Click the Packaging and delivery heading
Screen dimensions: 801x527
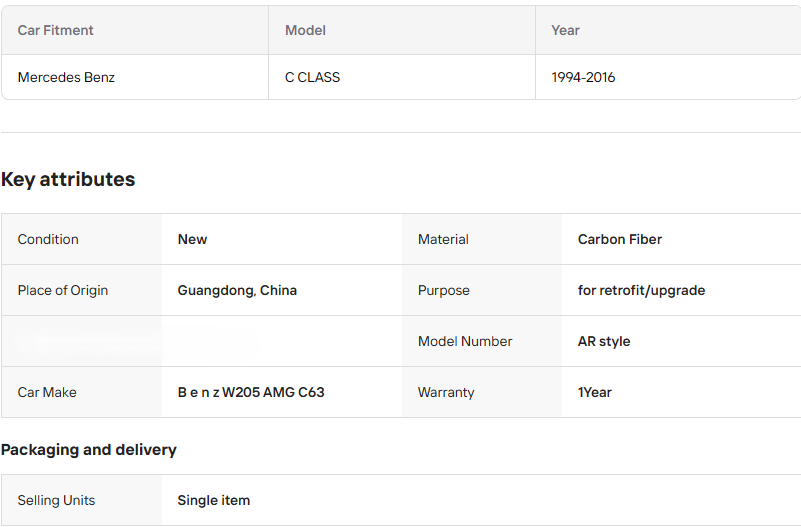(x=89, y=450)
